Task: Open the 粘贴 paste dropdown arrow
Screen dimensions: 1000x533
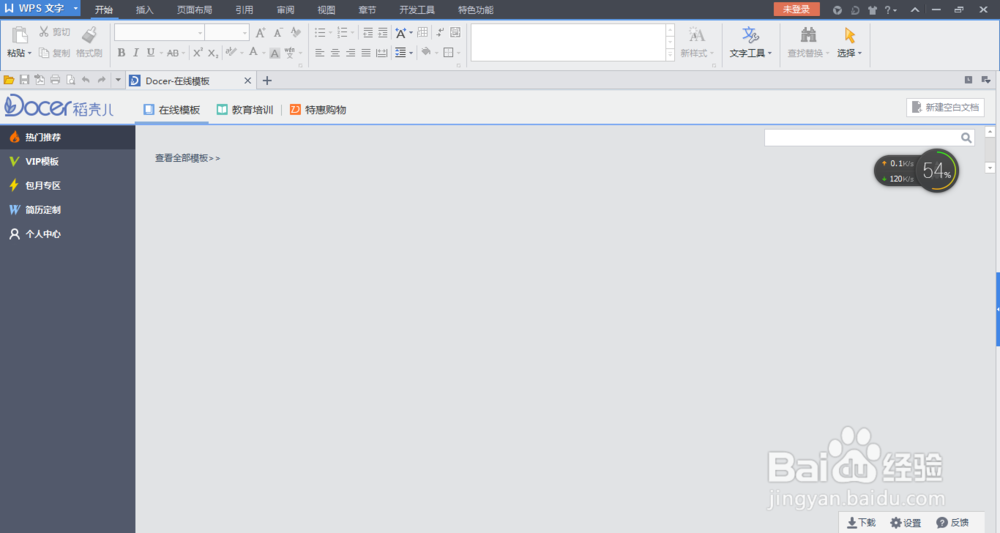Action: pyautogui.click(x=29, y=54)
